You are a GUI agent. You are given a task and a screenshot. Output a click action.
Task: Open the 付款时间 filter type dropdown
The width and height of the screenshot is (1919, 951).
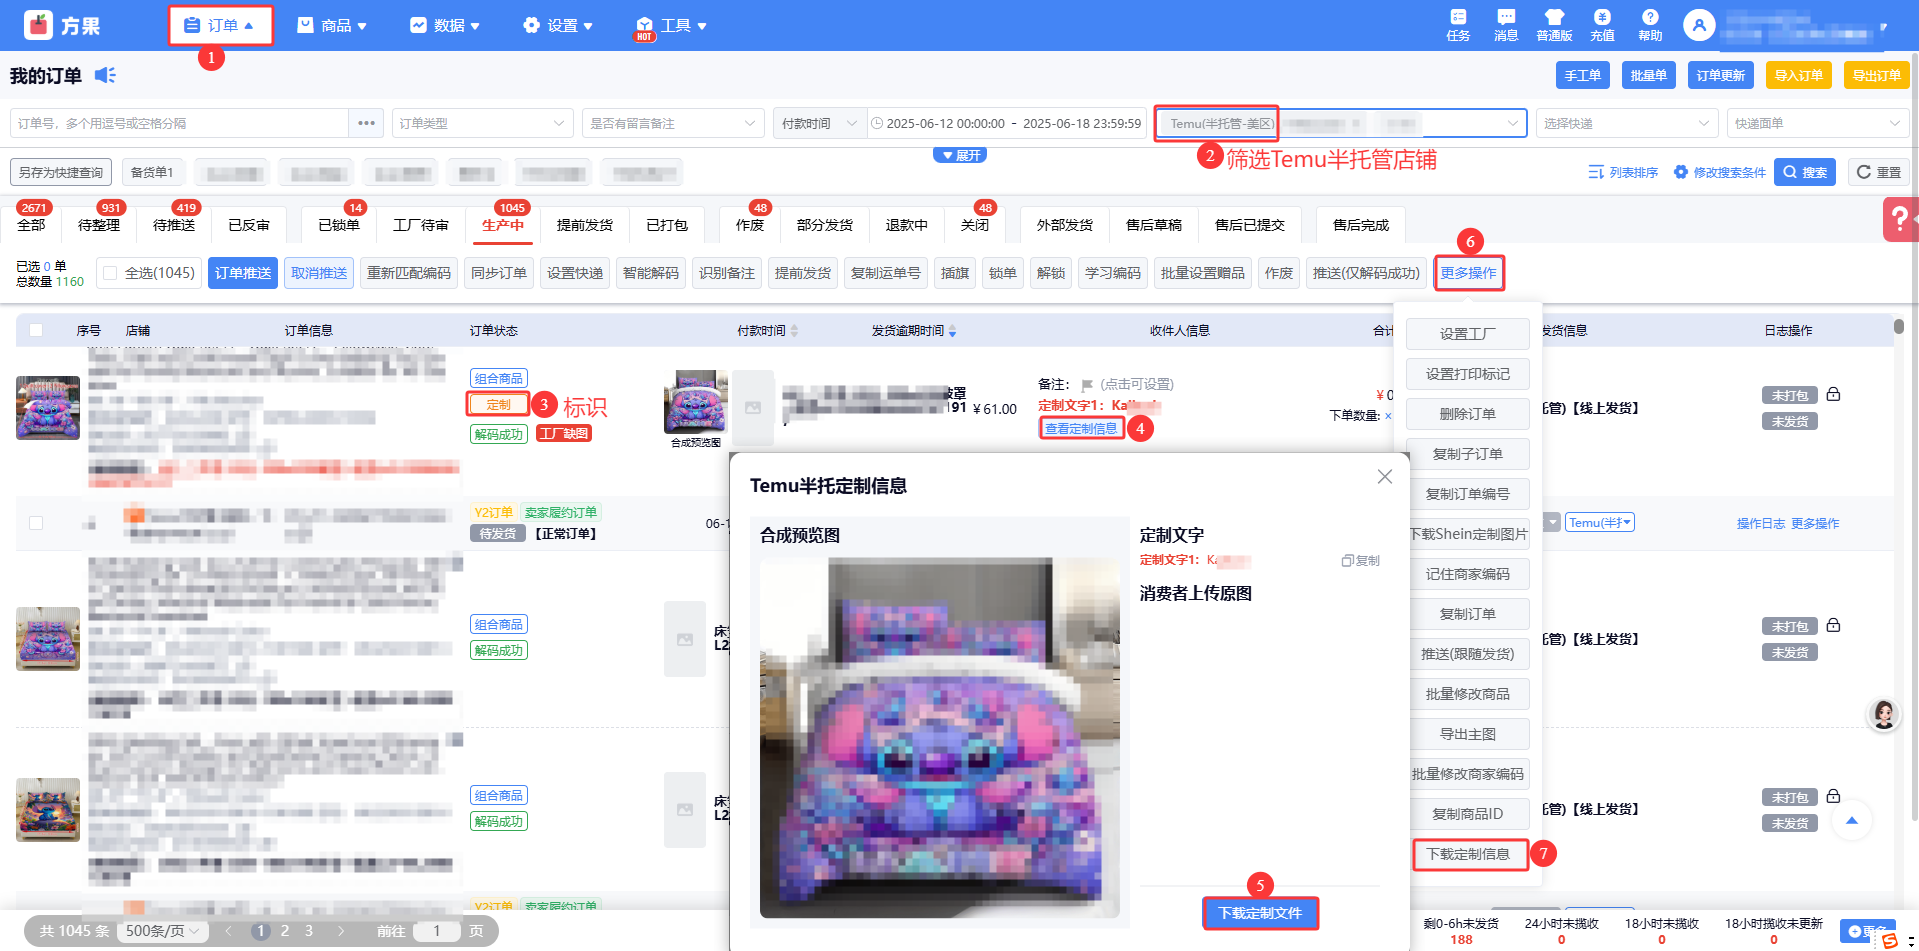(x=820, y=123)
